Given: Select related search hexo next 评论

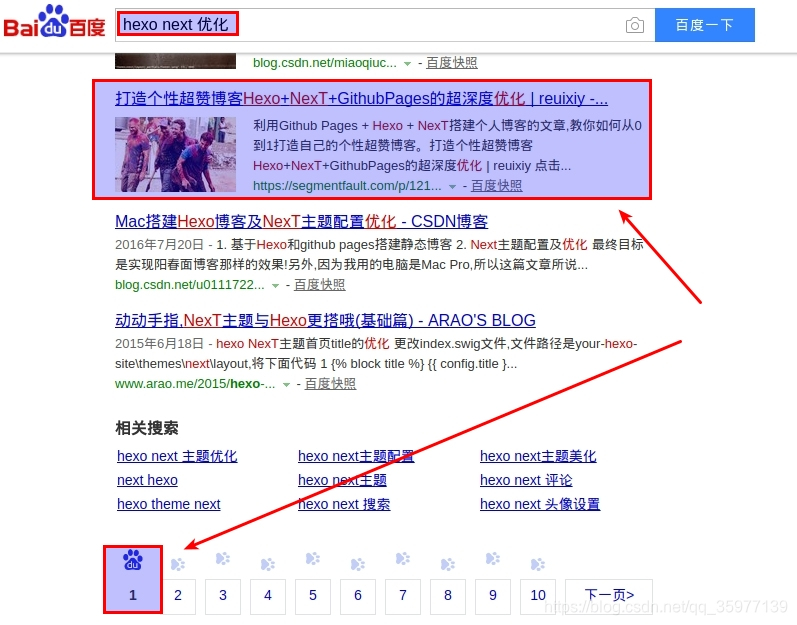Looking at the screenshot, I should coord(526,480).
